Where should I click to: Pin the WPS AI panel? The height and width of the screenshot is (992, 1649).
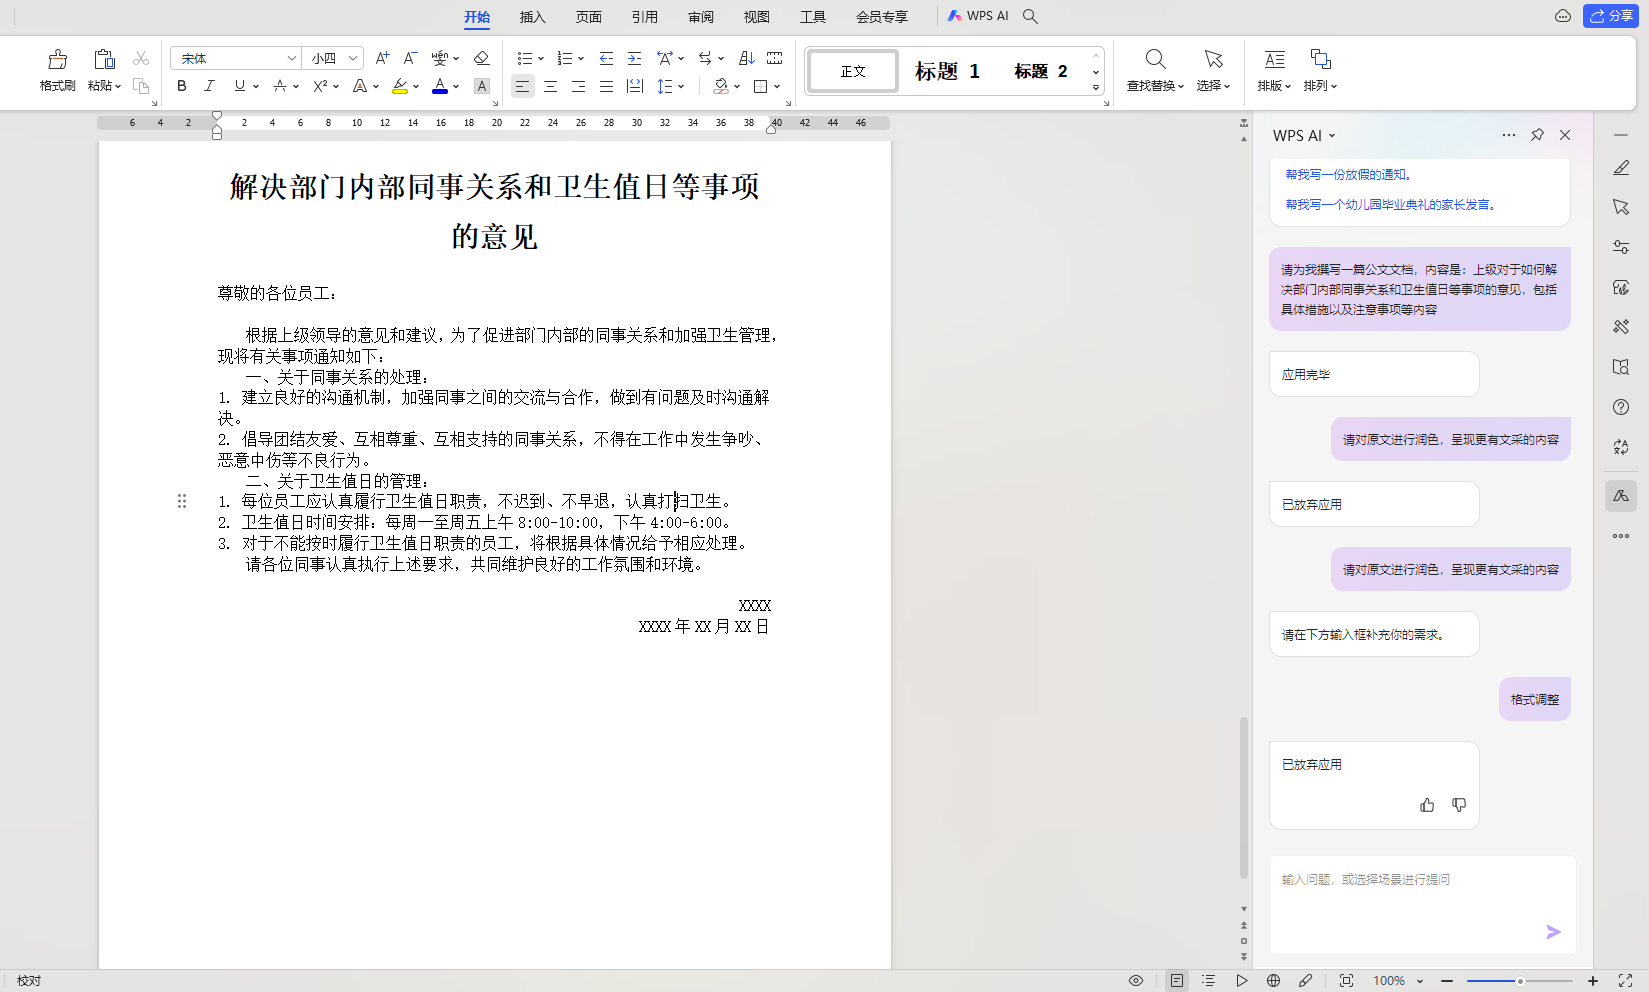click(1537, 135)
